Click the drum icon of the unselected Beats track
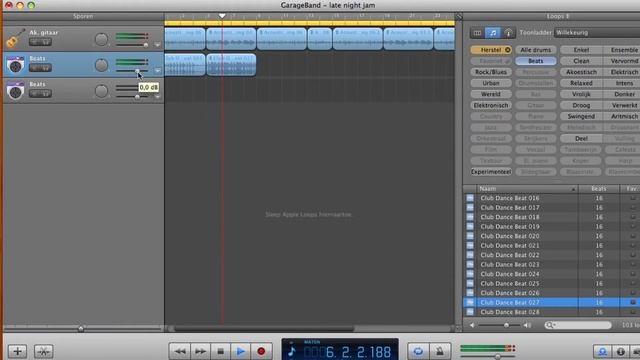This screenshot has width=640, height=360. pyautogui.click(x=16, y=91)
